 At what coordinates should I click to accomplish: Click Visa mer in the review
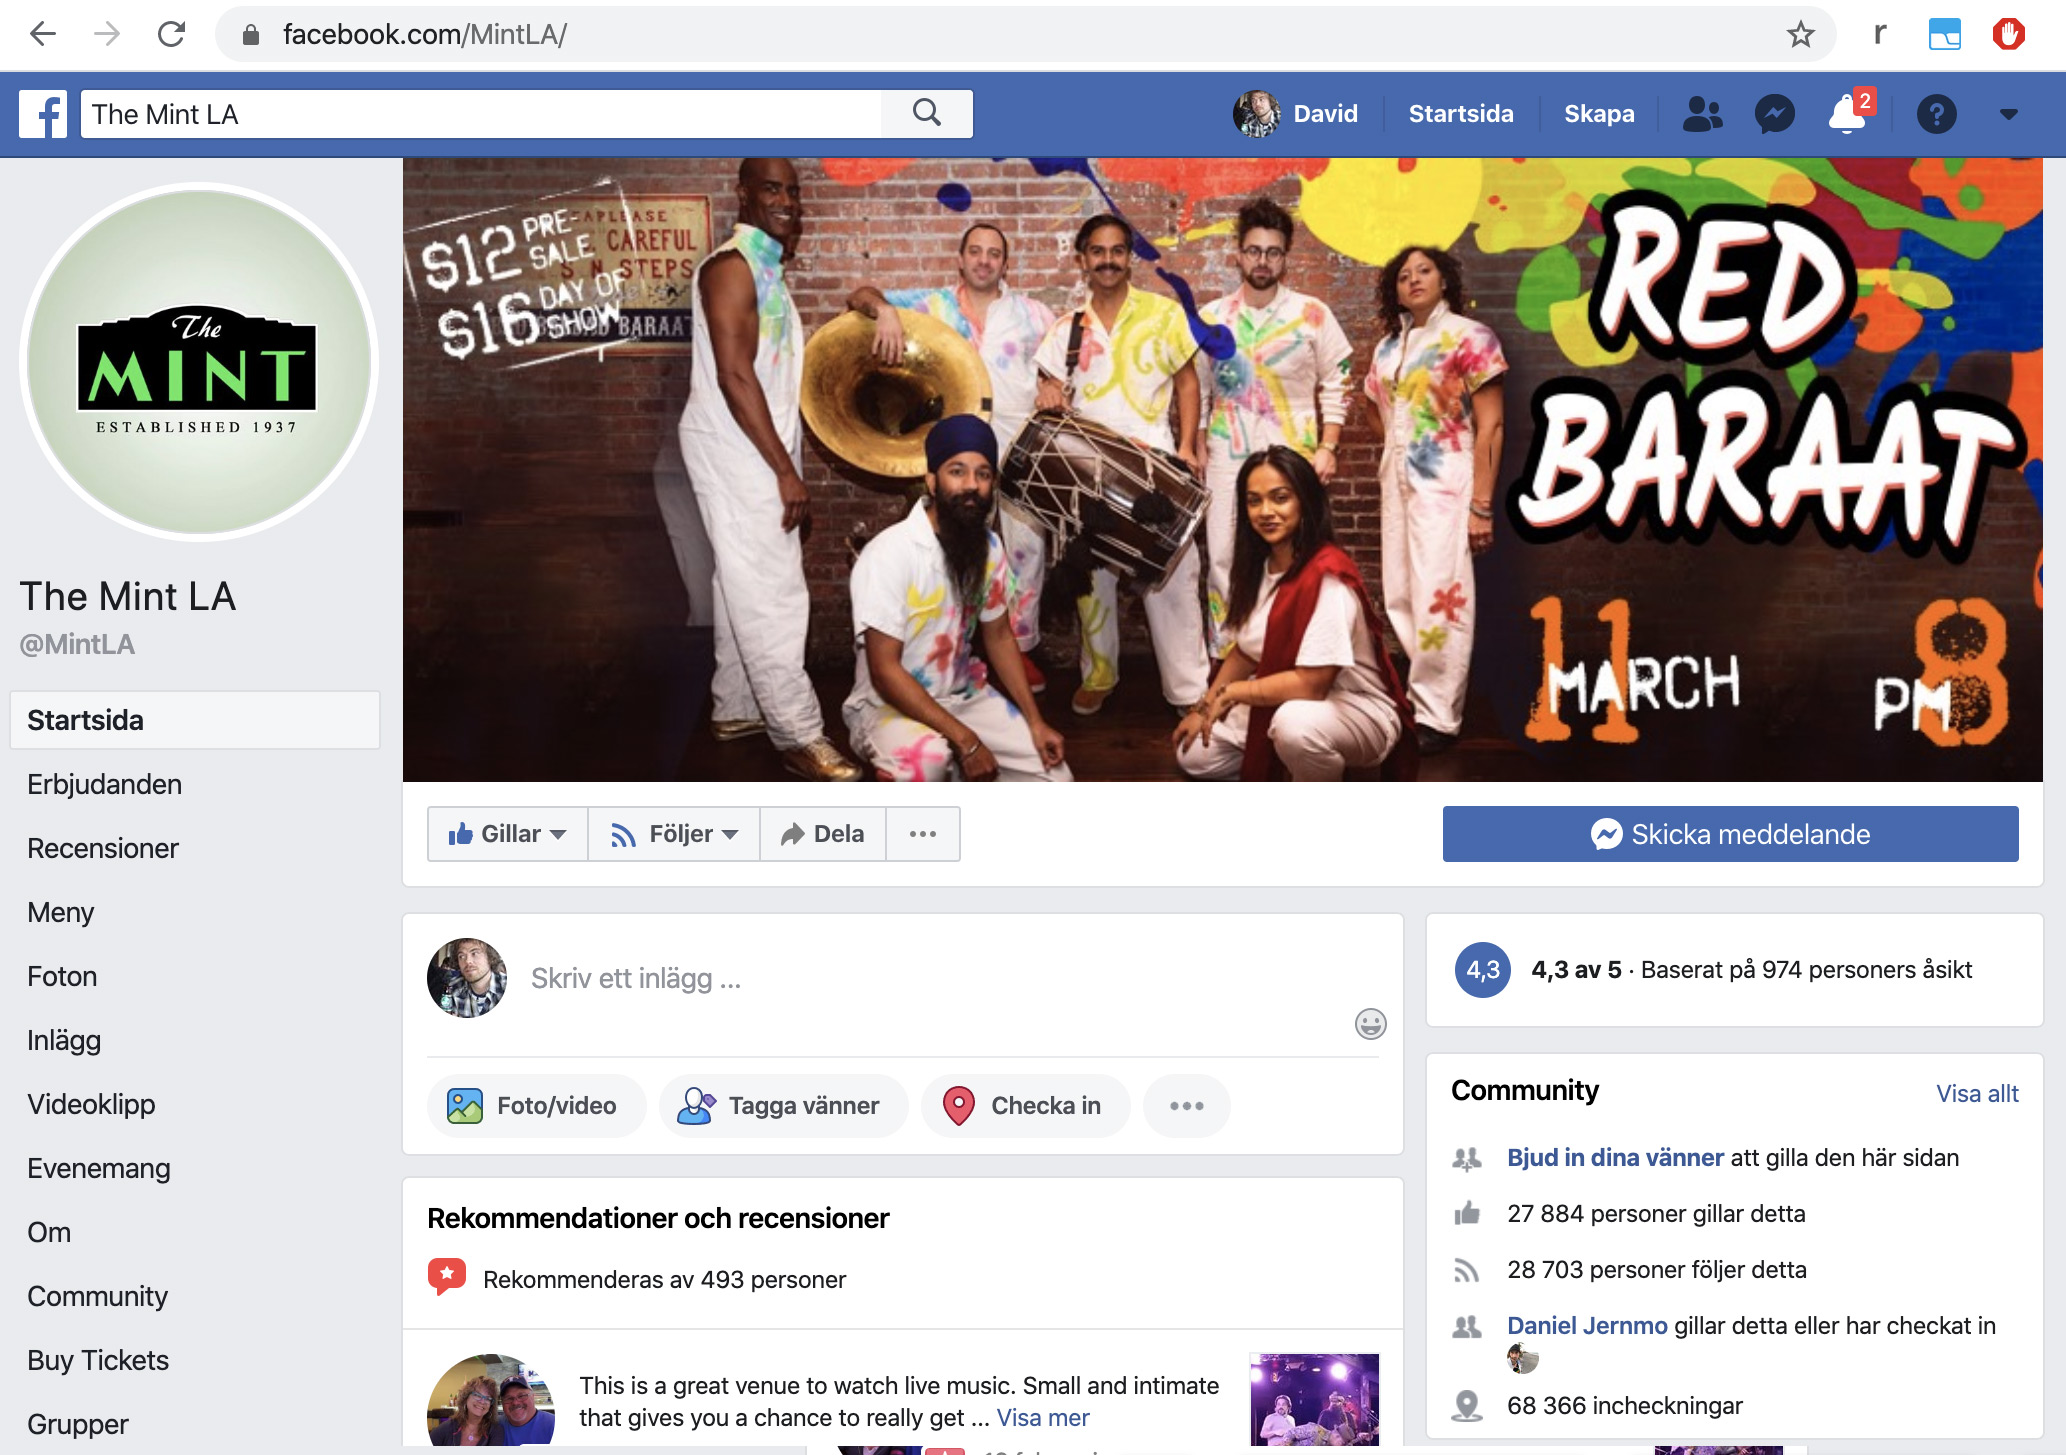pos(1043,1417)
